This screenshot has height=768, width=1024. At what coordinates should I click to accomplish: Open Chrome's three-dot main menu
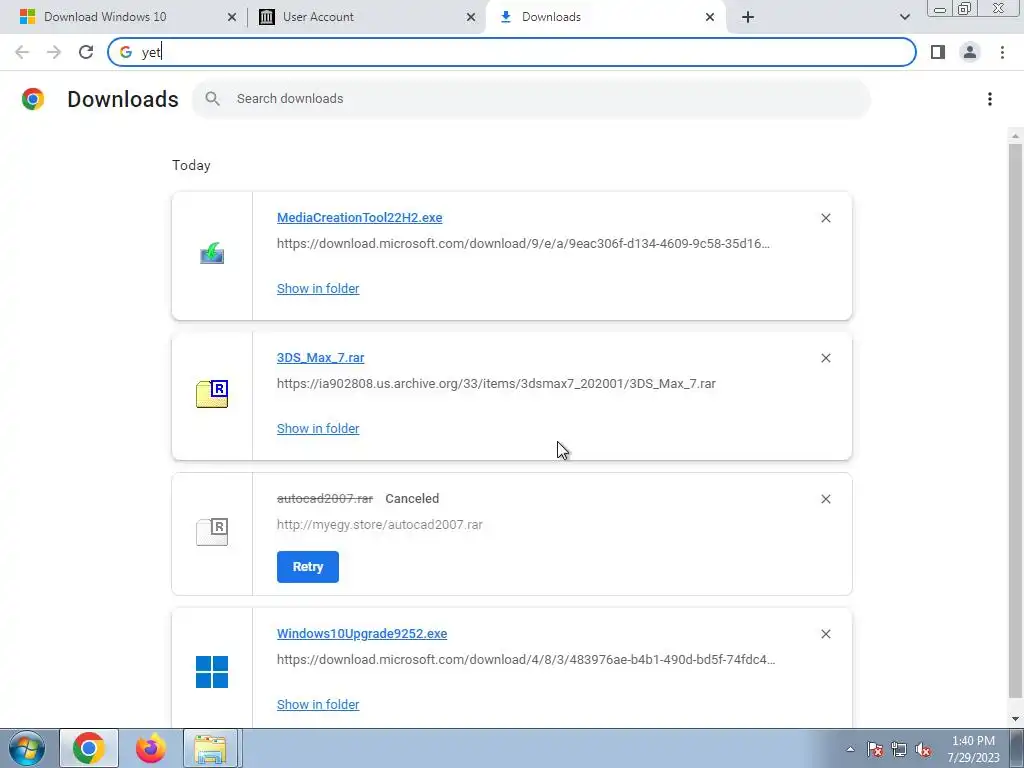click(x=1002, y=52)
